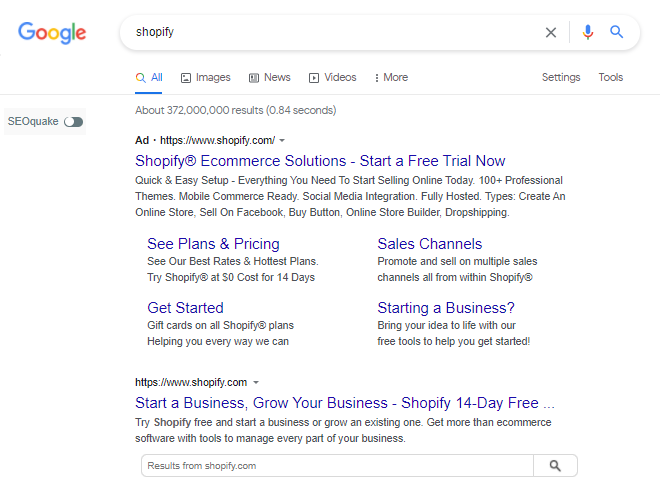Click the Videos icon in search tabs
The width and height of the screenshot is (660, 493).
pyautogui.click(x=314, y=78)
